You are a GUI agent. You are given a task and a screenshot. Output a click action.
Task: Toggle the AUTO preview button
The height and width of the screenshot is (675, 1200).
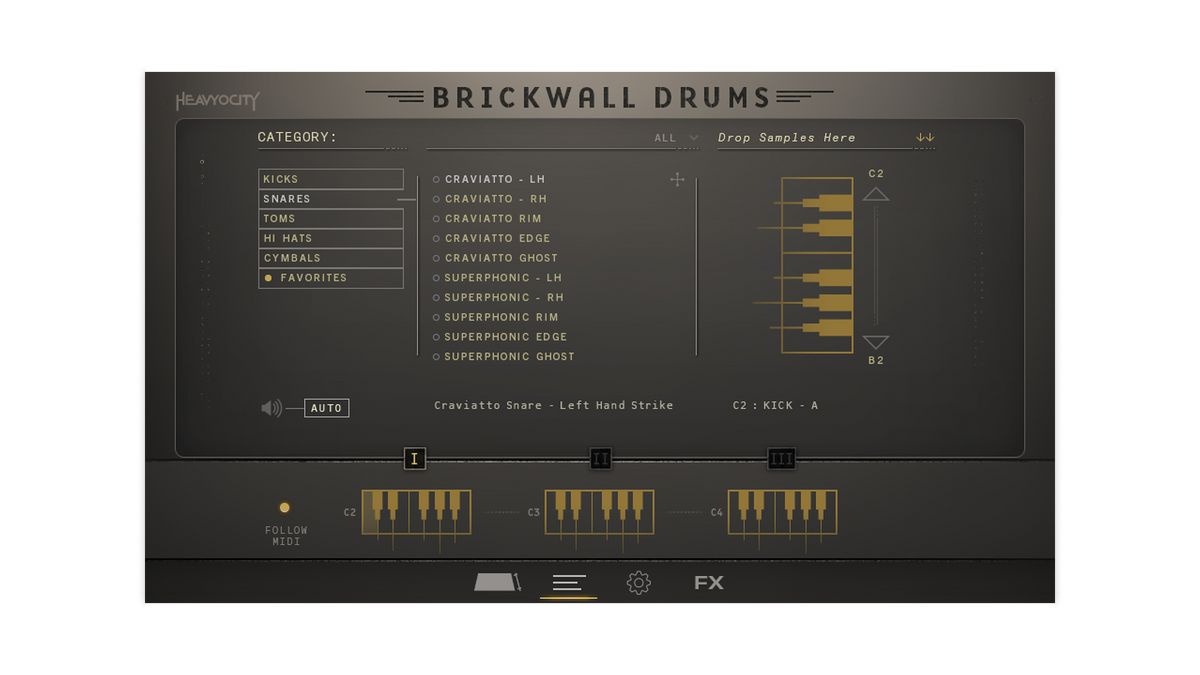pos(327,408)
